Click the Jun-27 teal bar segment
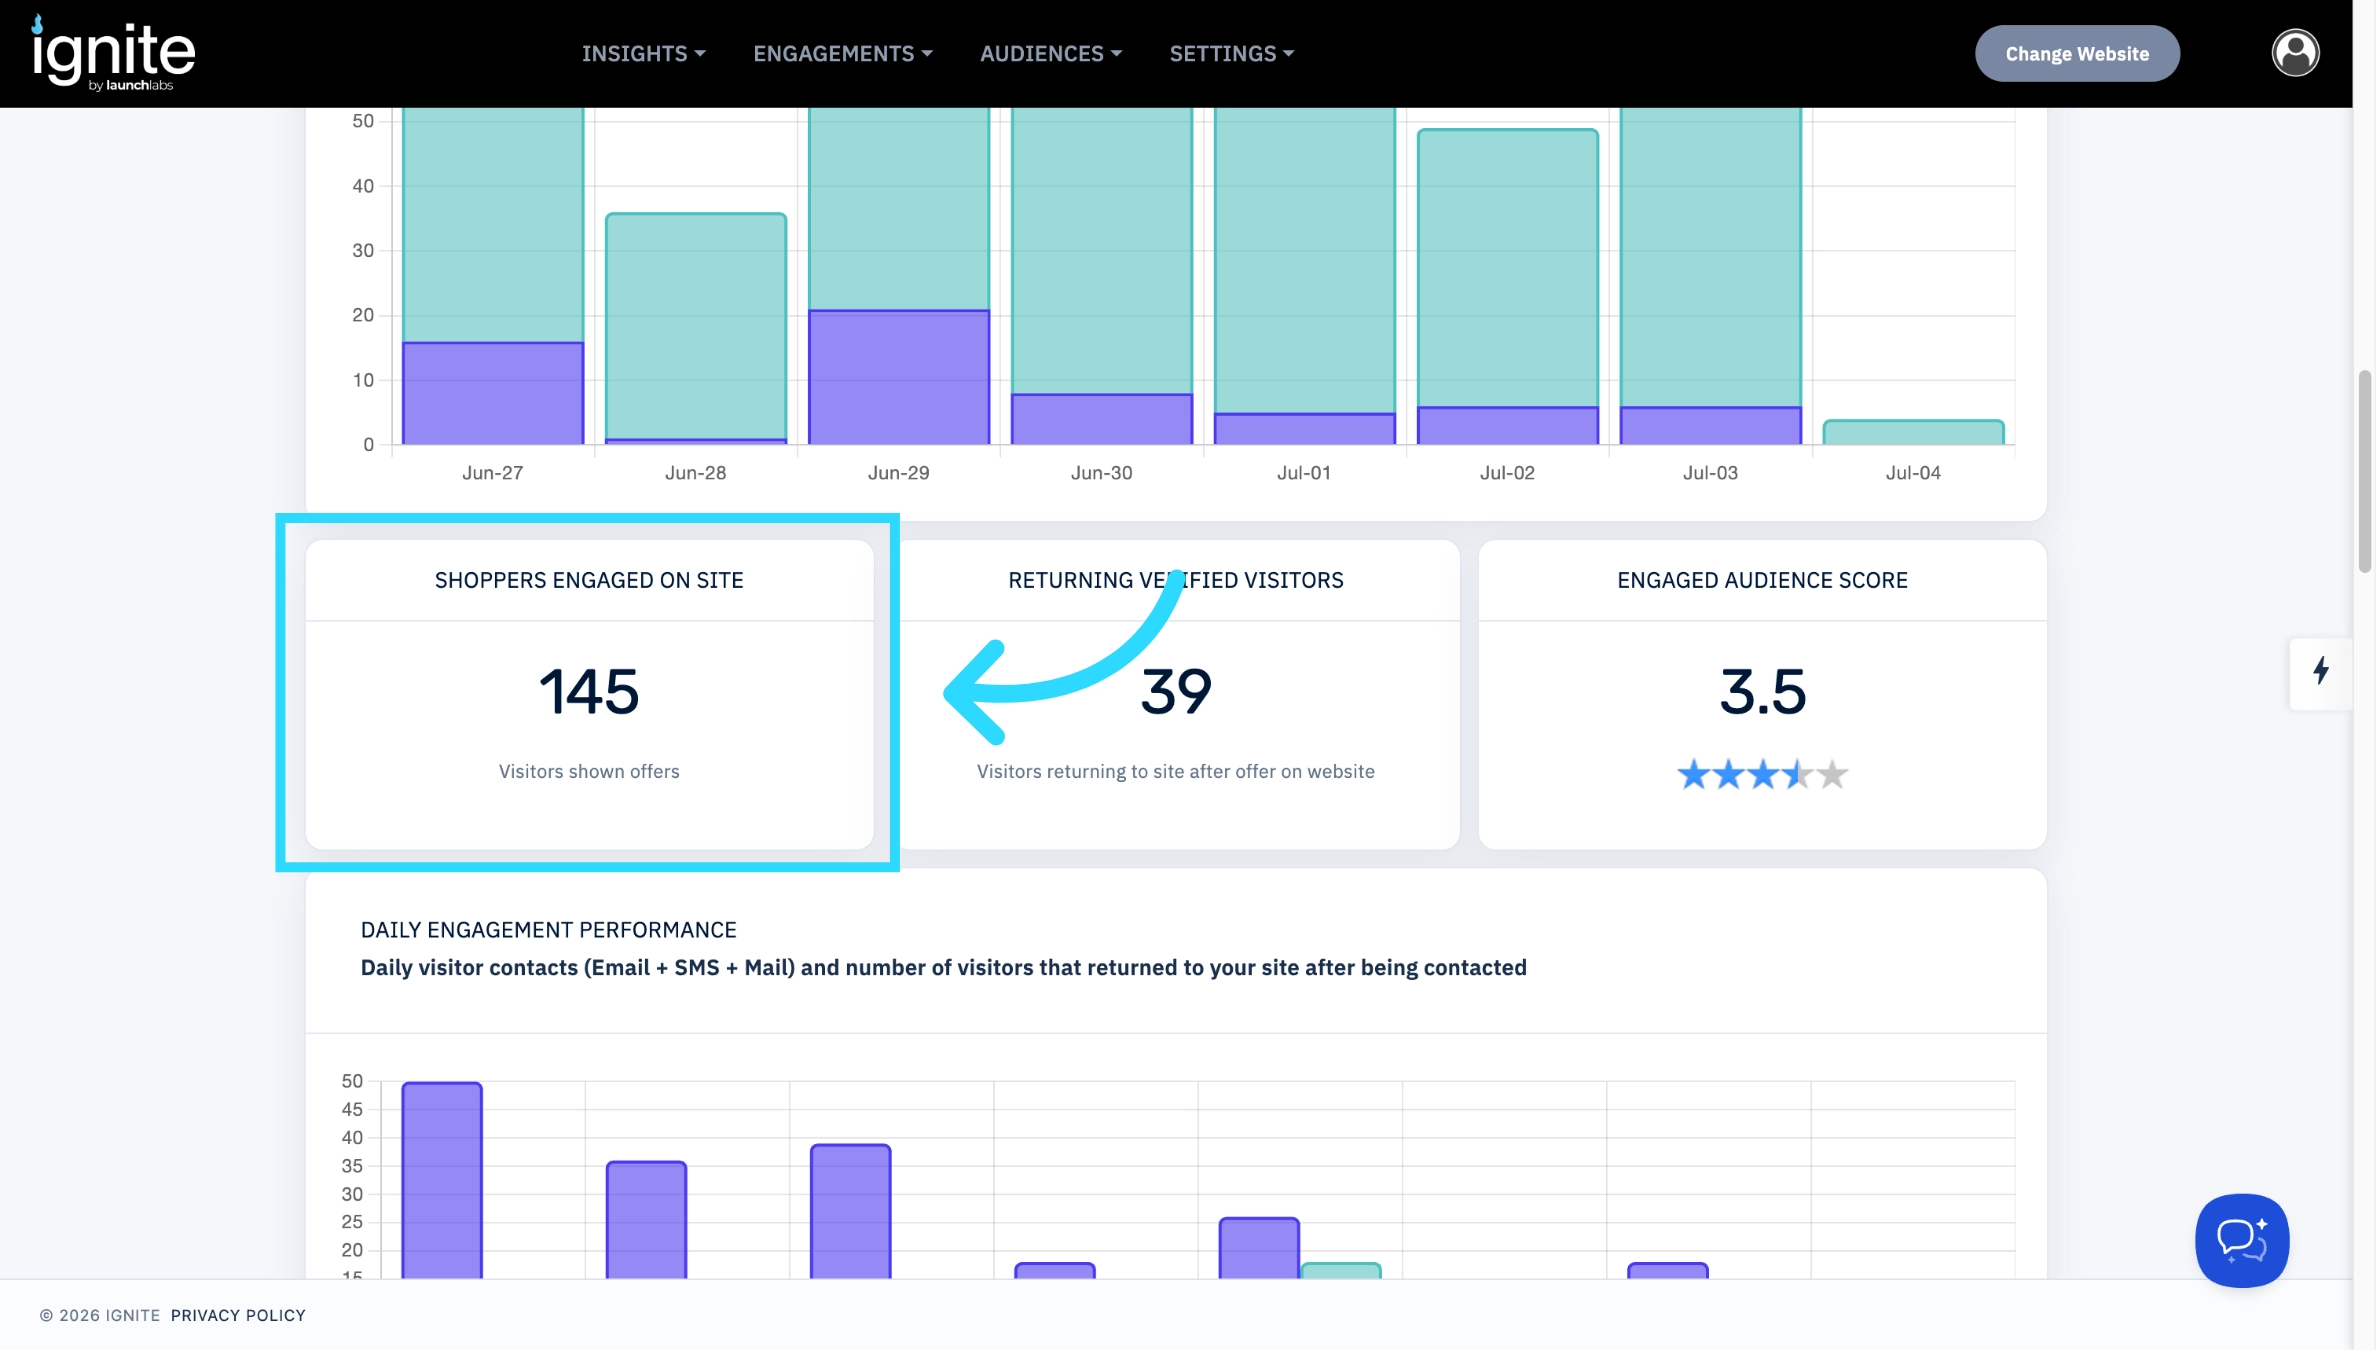Image resolution: width=2376 pixels, height=1350 pixels. click(x=493, y=225)
